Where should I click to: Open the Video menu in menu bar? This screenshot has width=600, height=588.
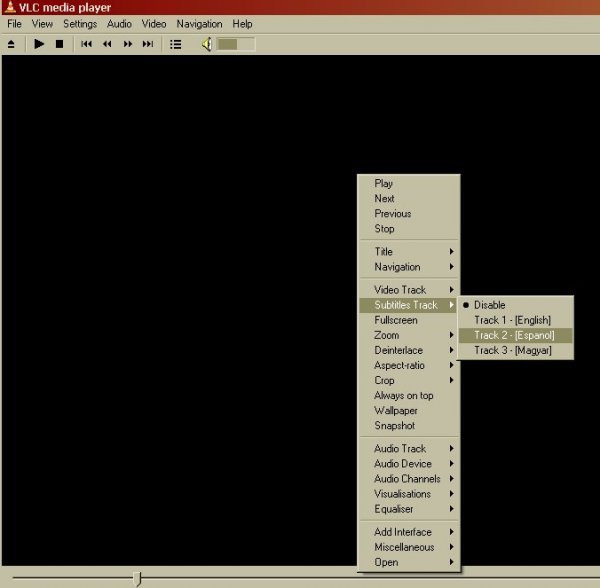coord(154,24)
